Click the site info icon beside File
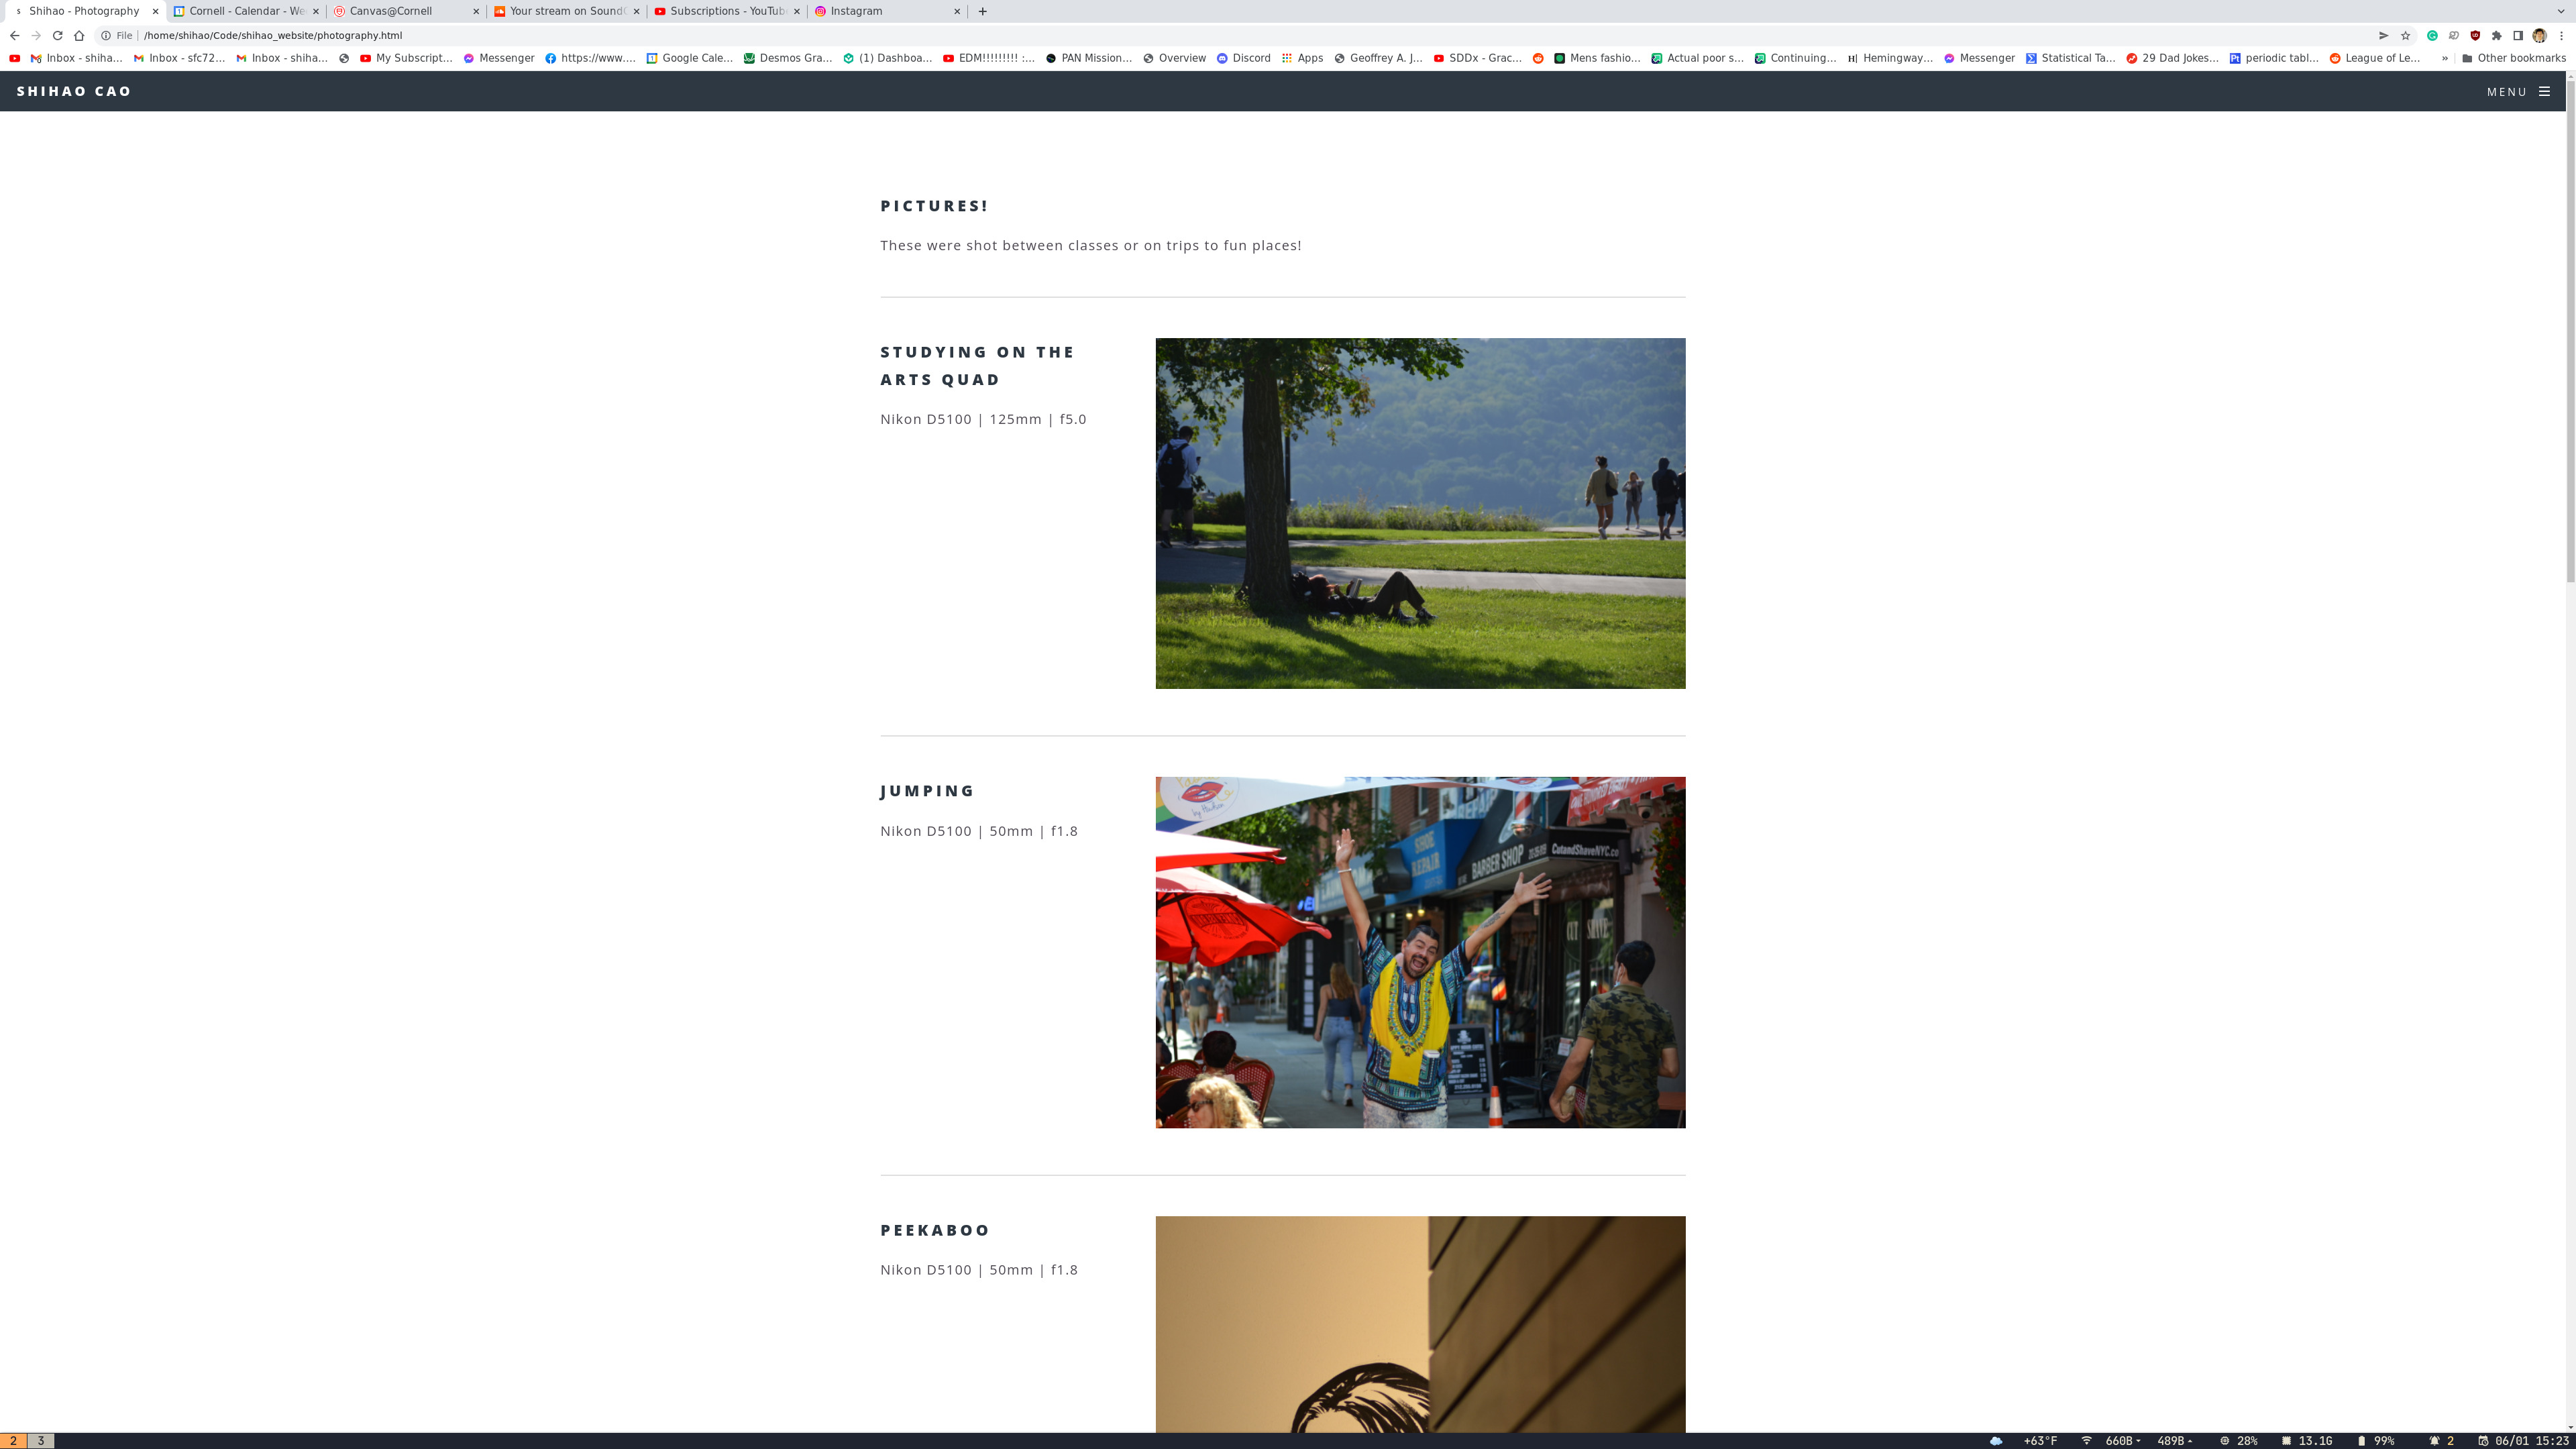The width and height of the screenshot is (2576, 1449). tap(105, 35)
